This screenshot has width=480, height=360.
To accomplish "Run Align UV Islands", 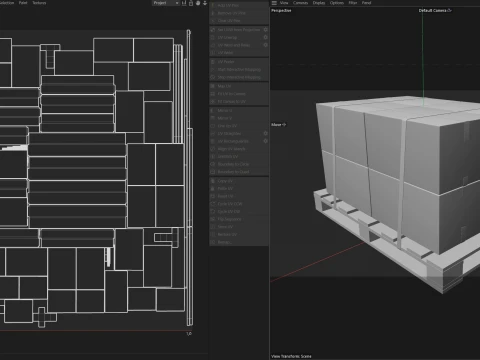I will click(x=239, y=149).
